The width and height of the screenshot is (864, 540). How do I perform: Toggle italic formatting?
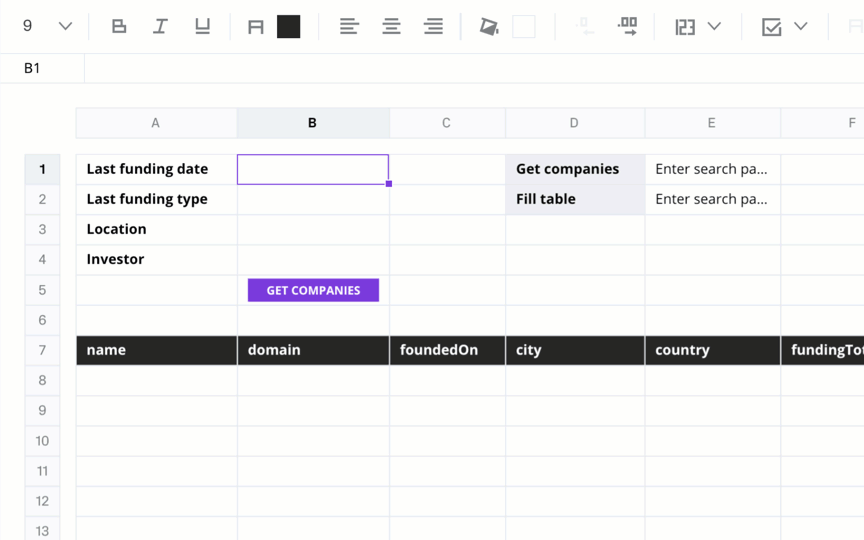(x=160, y=26)
